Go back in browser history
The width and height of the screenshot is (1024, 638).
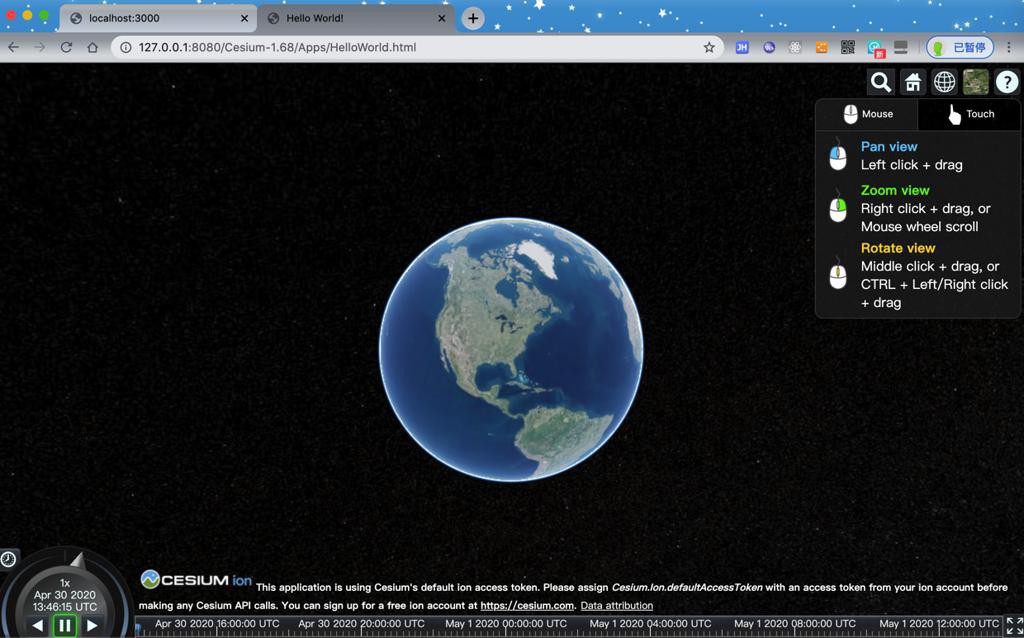point(14,47)
